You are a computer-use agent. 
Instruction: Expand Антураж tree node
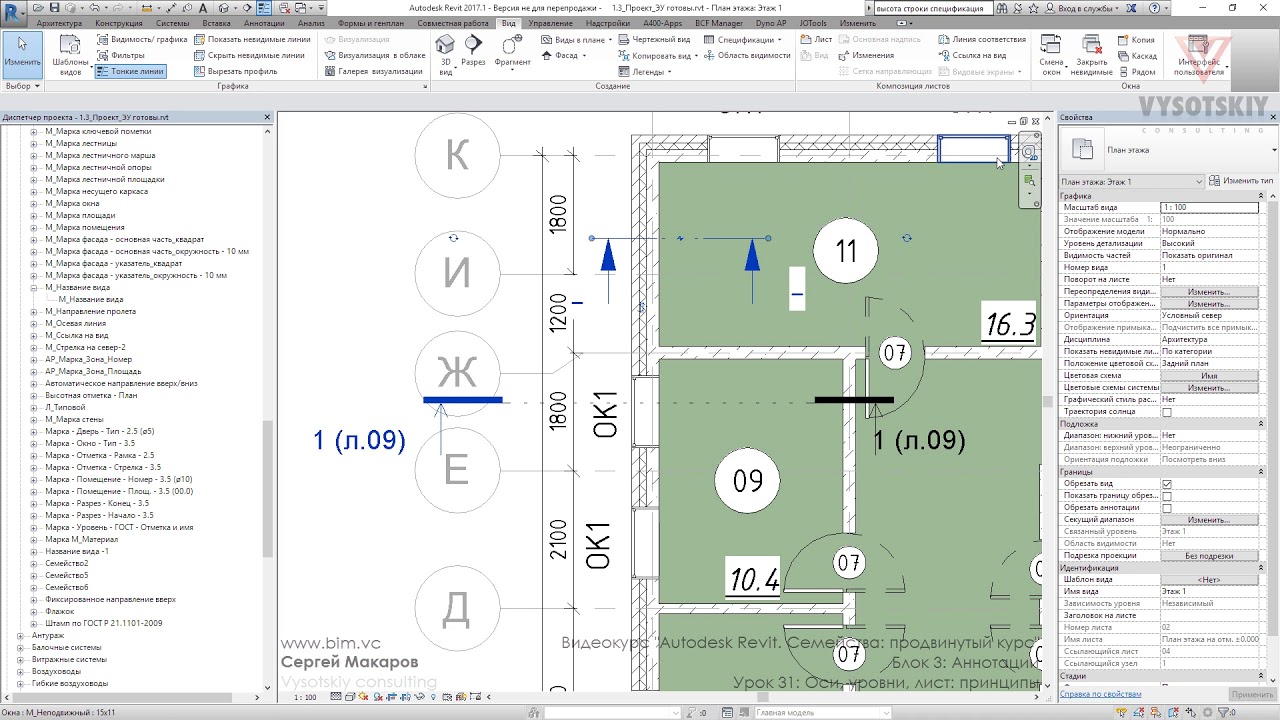[x=20, y=635]
